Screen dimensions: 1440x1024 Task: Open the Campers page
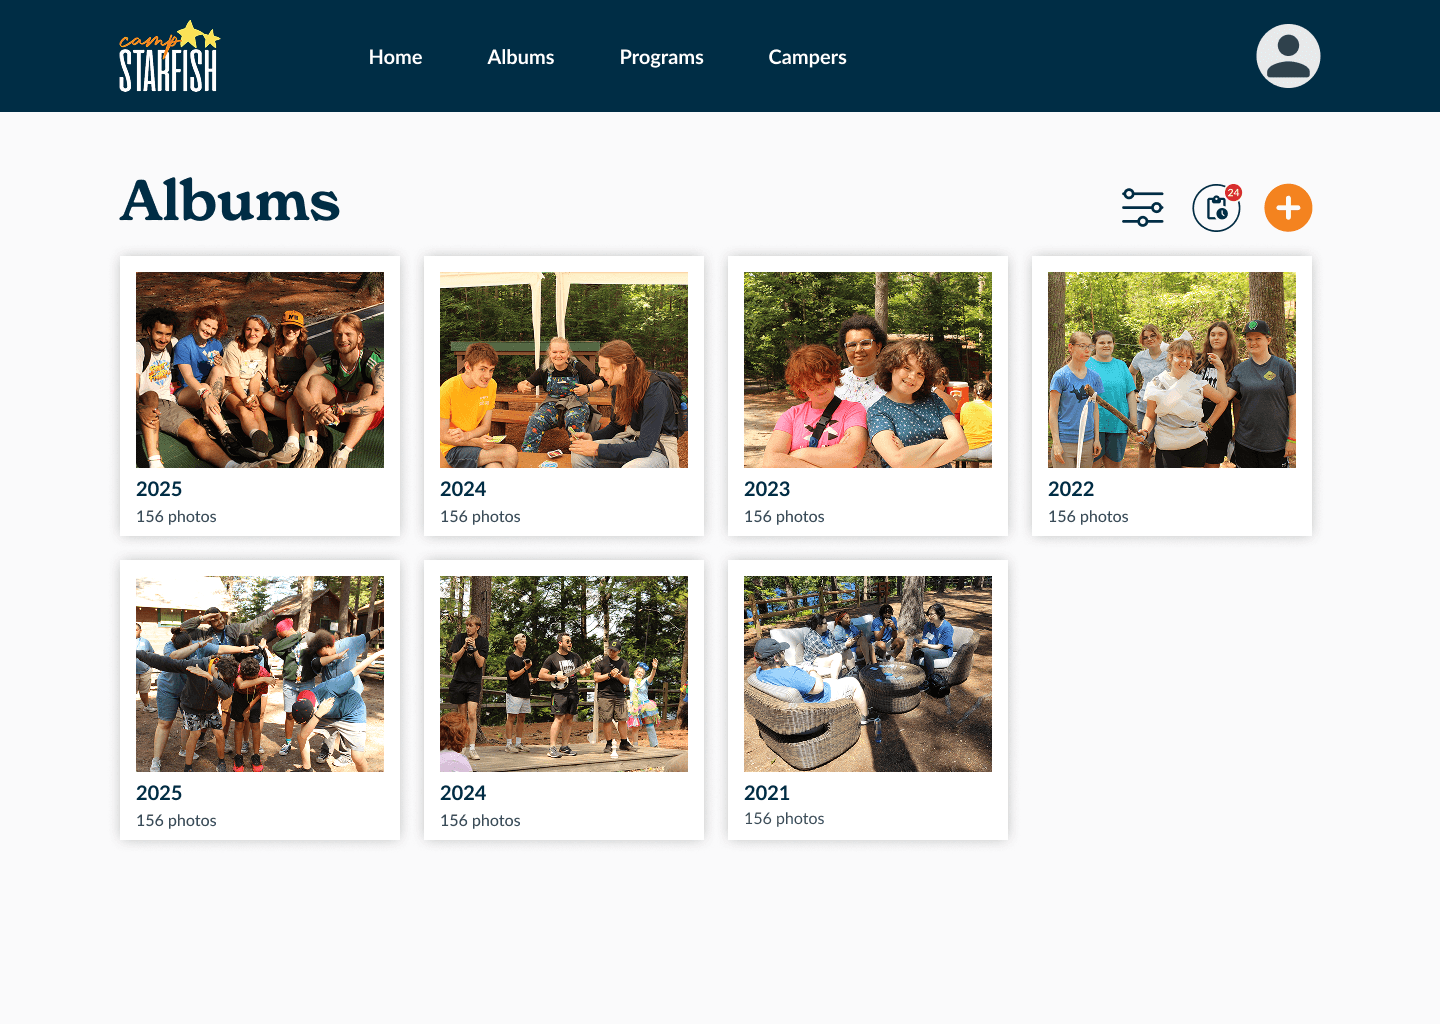(x=807, y=57)
